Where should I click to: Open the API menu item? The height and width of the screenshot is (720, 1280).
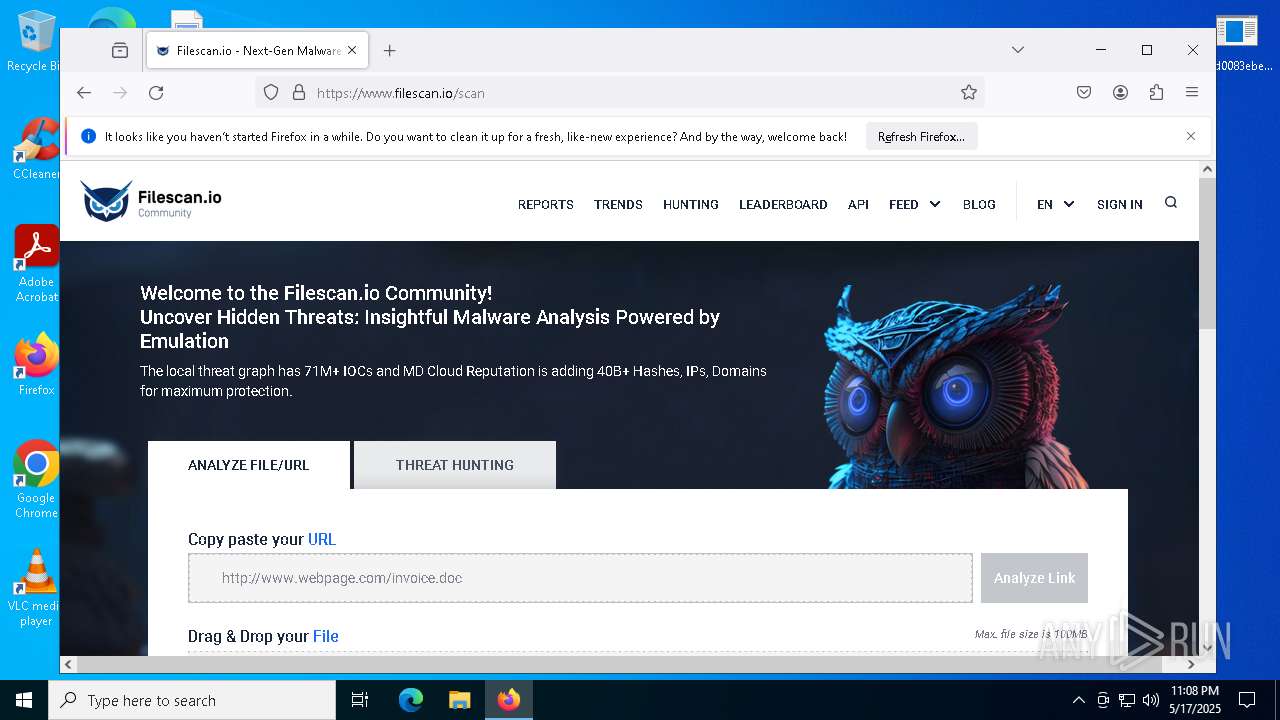click(858, 204)
